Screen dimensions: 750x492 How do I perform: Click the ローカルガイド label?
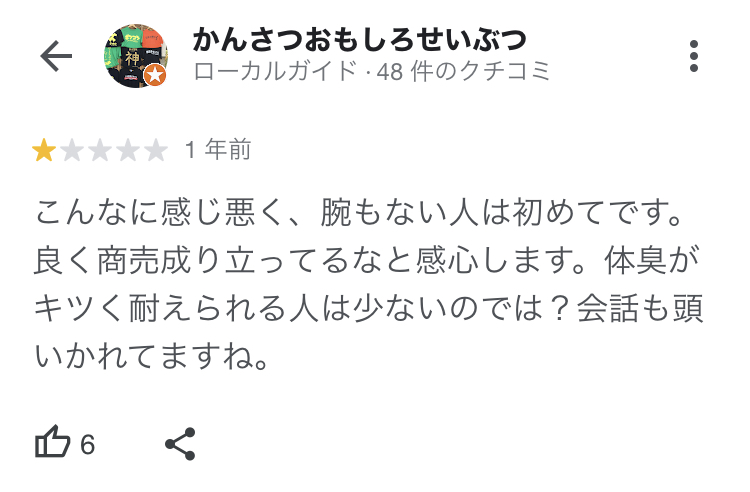click(x=276, y=71)
